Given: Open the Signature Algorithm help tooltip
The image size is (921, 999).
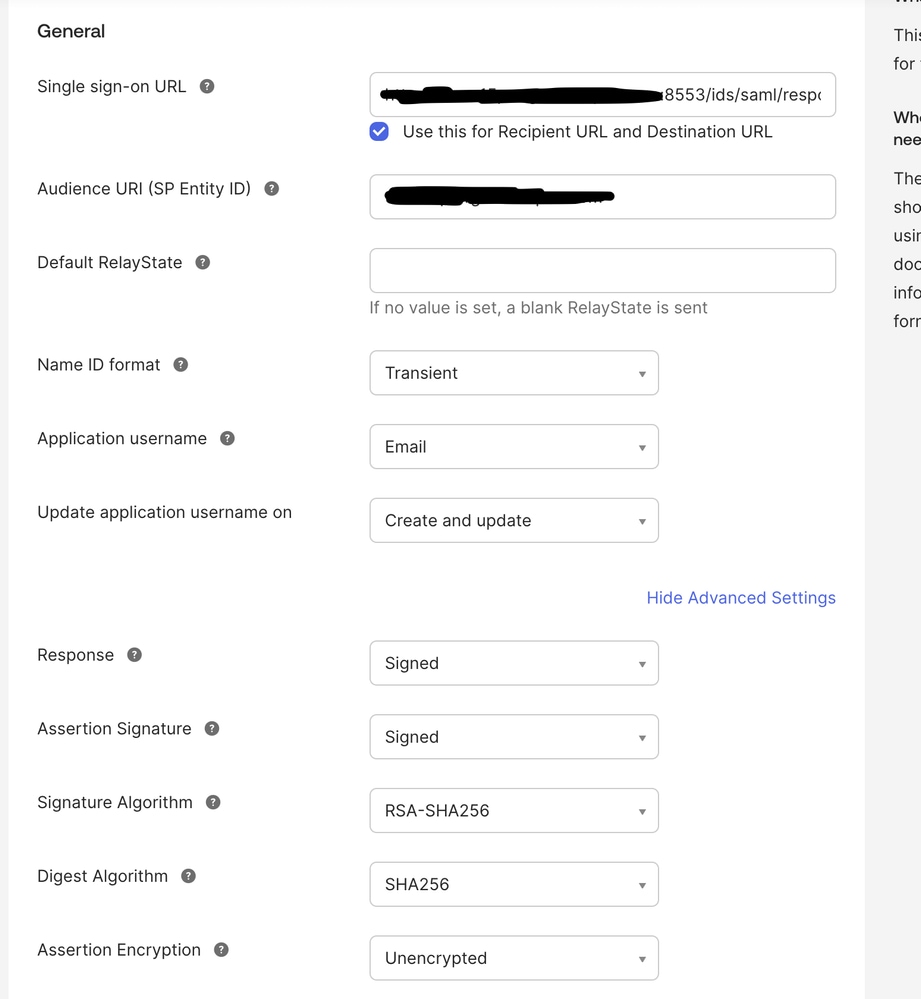Looking at the screenshot, I should pos(215,803).
